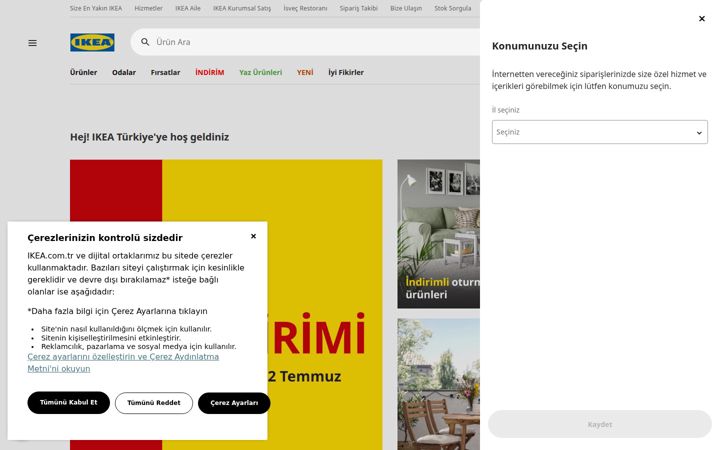Screen dimensions: 720x450
Task: Click the IKEA logo
Action: tap(92, 42)
